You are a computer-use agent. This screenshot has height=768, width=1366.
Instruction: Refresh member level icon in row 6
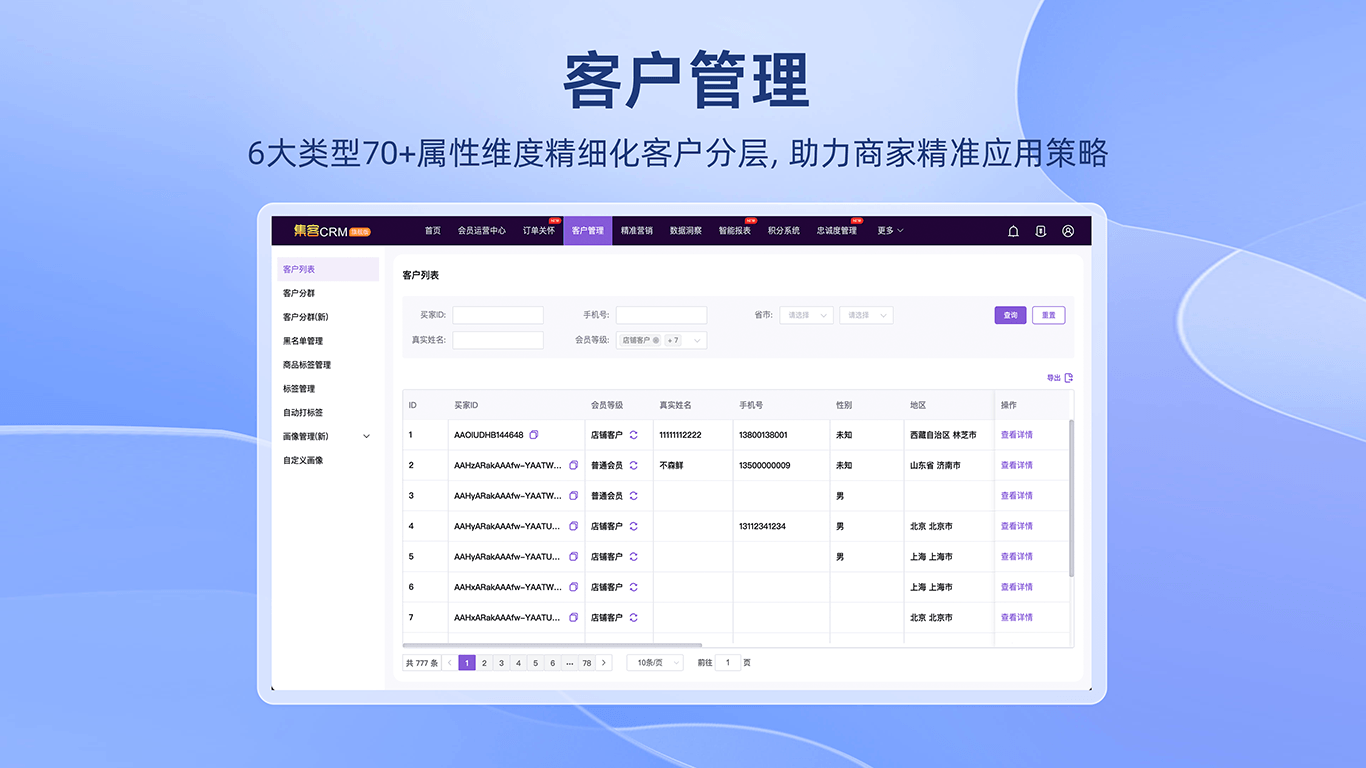coord(633,587)
